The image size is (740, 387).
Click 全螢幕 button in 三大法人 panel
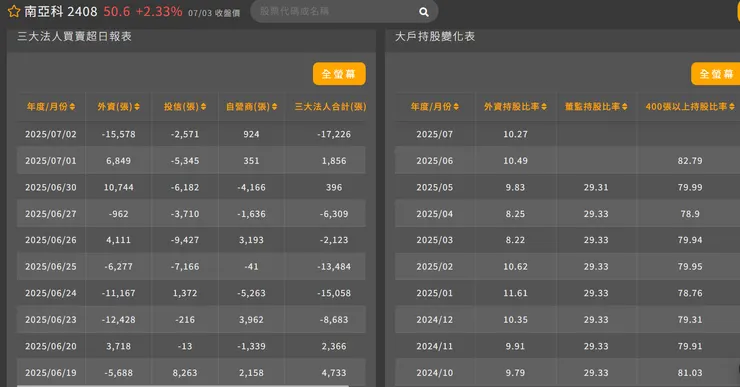[339, 74]
